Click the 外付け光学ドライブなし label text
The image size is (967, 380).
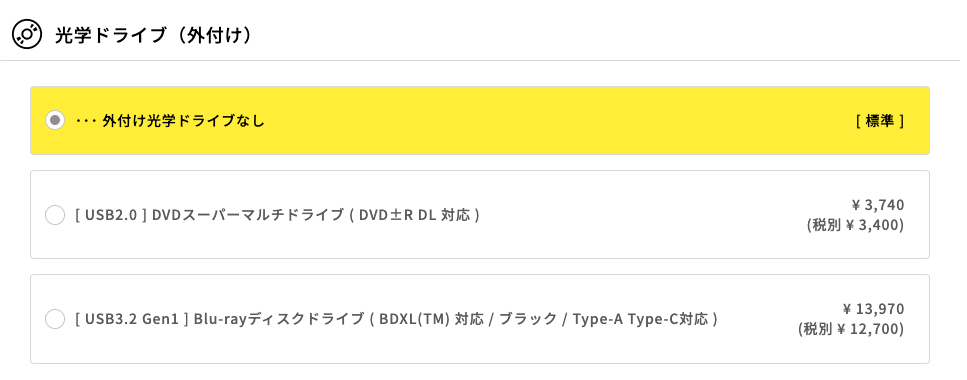click(184, 121)
